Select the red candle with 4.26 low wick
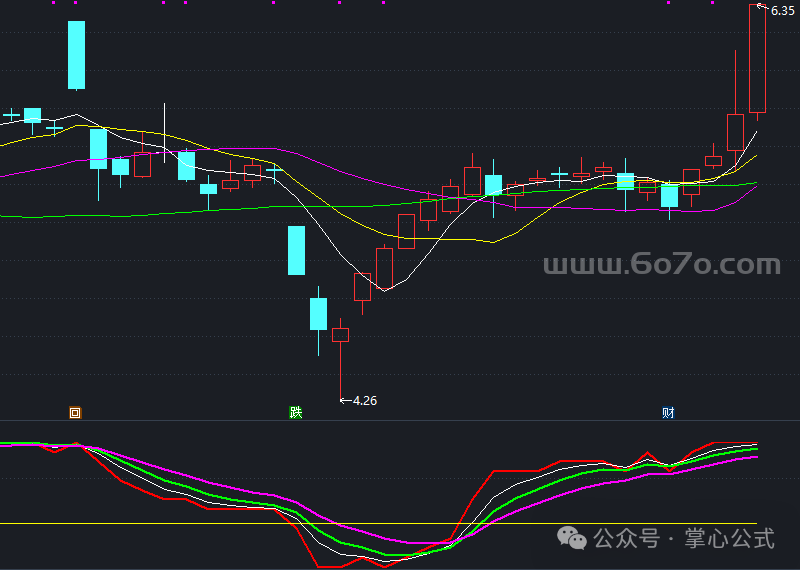The width and height of the screenshot is (800, 570). pos(340,335)
